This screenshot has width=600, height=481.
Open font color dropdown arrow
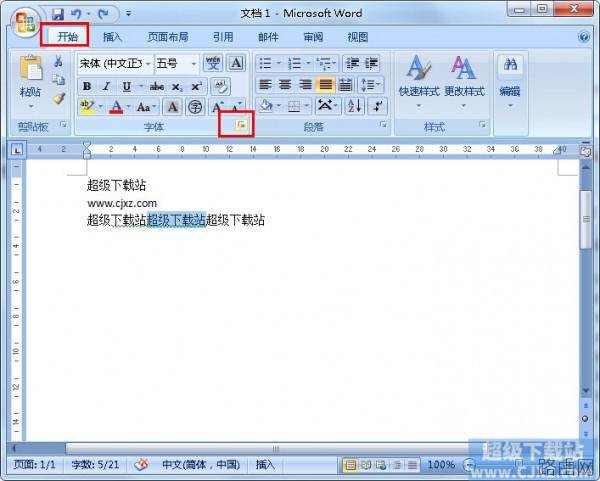click(x=129, y=107)
